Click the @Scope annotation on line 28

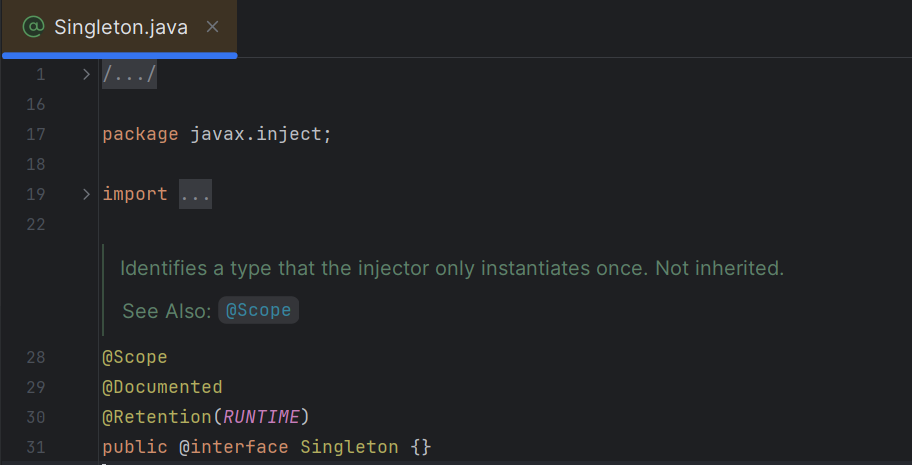pos(134,357)
